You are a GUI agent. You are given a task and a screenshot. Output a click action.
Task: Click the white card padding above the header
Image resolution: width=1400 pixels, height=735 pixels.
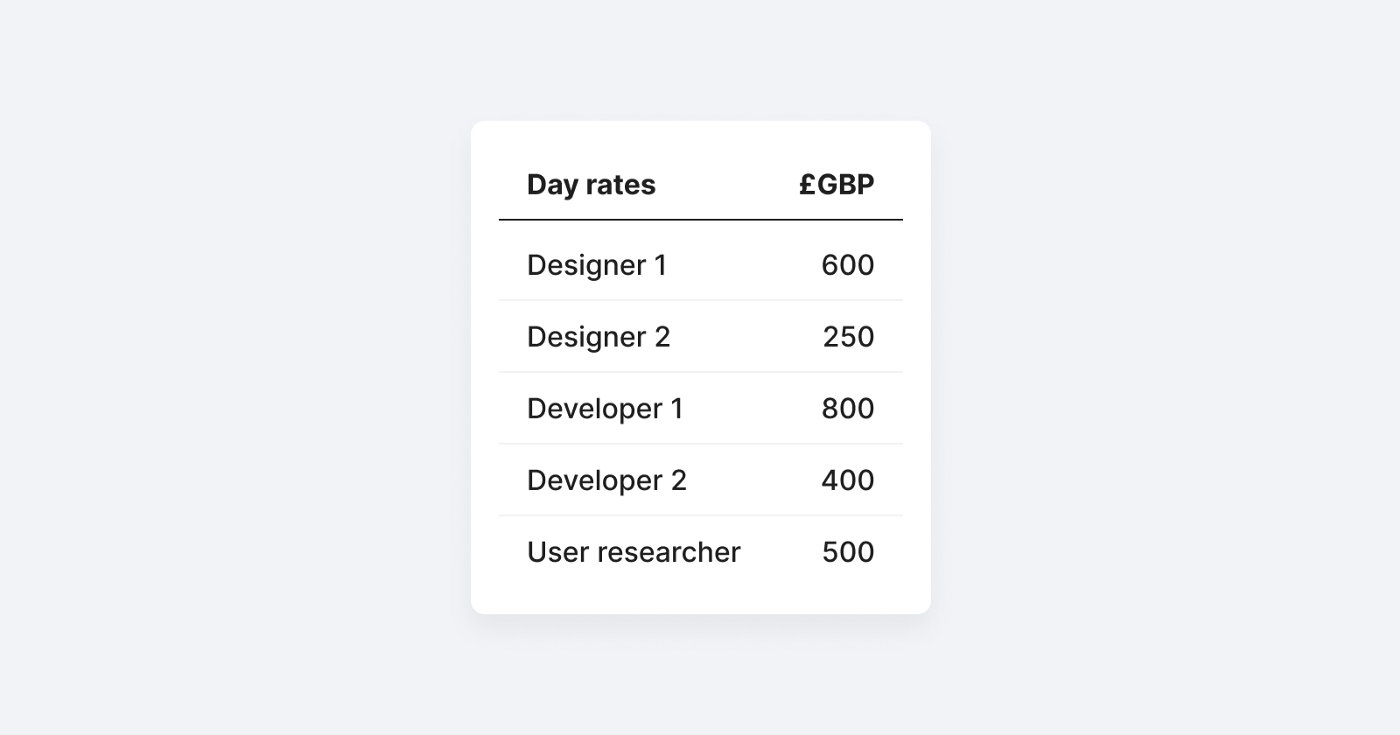pyautogui.click(x=700, y=140)
